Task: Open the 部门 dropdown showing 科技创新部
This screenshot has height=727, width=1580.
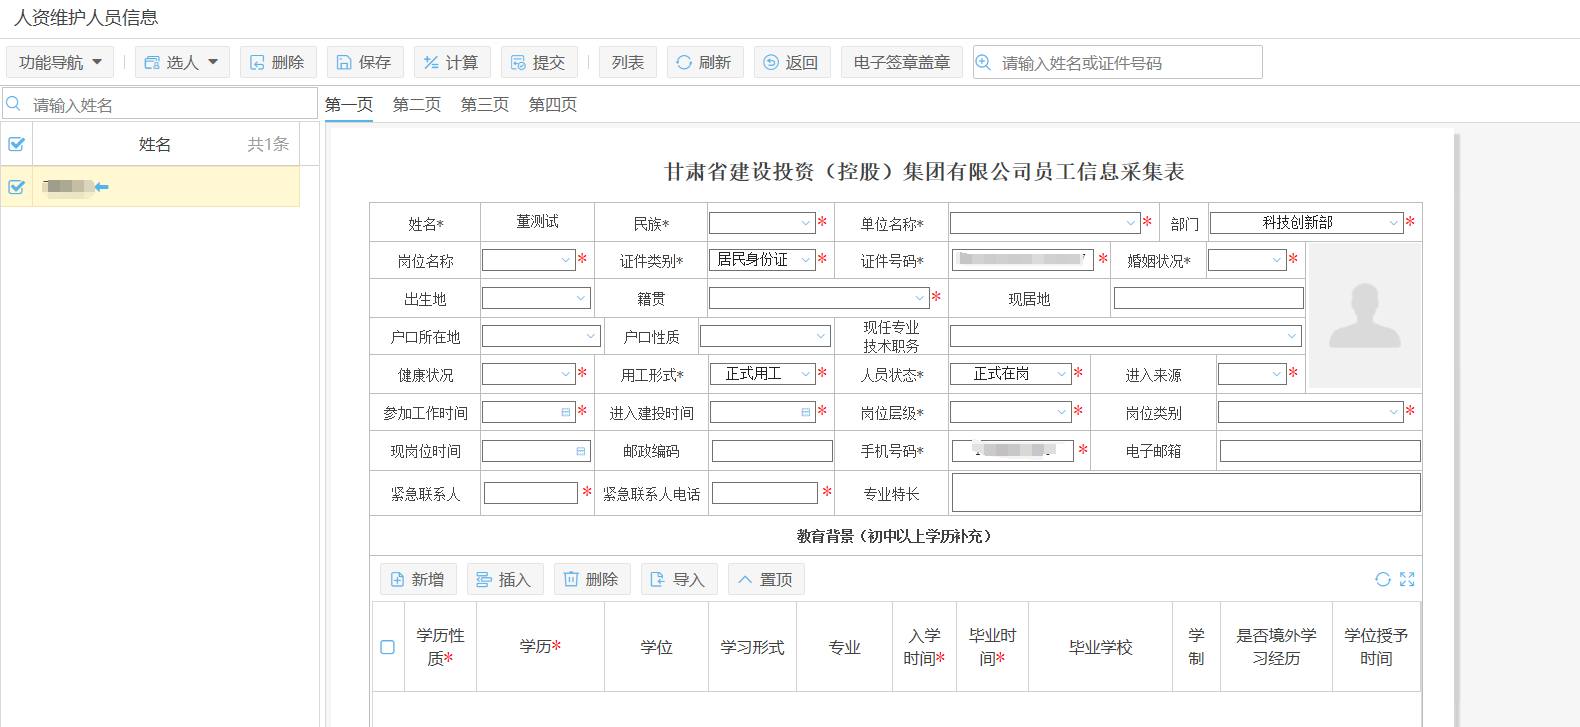Action: pos(1307,223)
